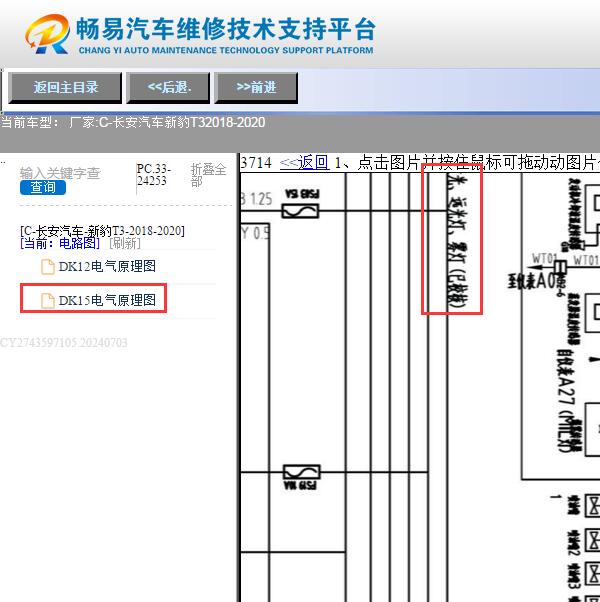Click the Chang Yi platform logo
600x602 pixels.
[x=47, y=34]
